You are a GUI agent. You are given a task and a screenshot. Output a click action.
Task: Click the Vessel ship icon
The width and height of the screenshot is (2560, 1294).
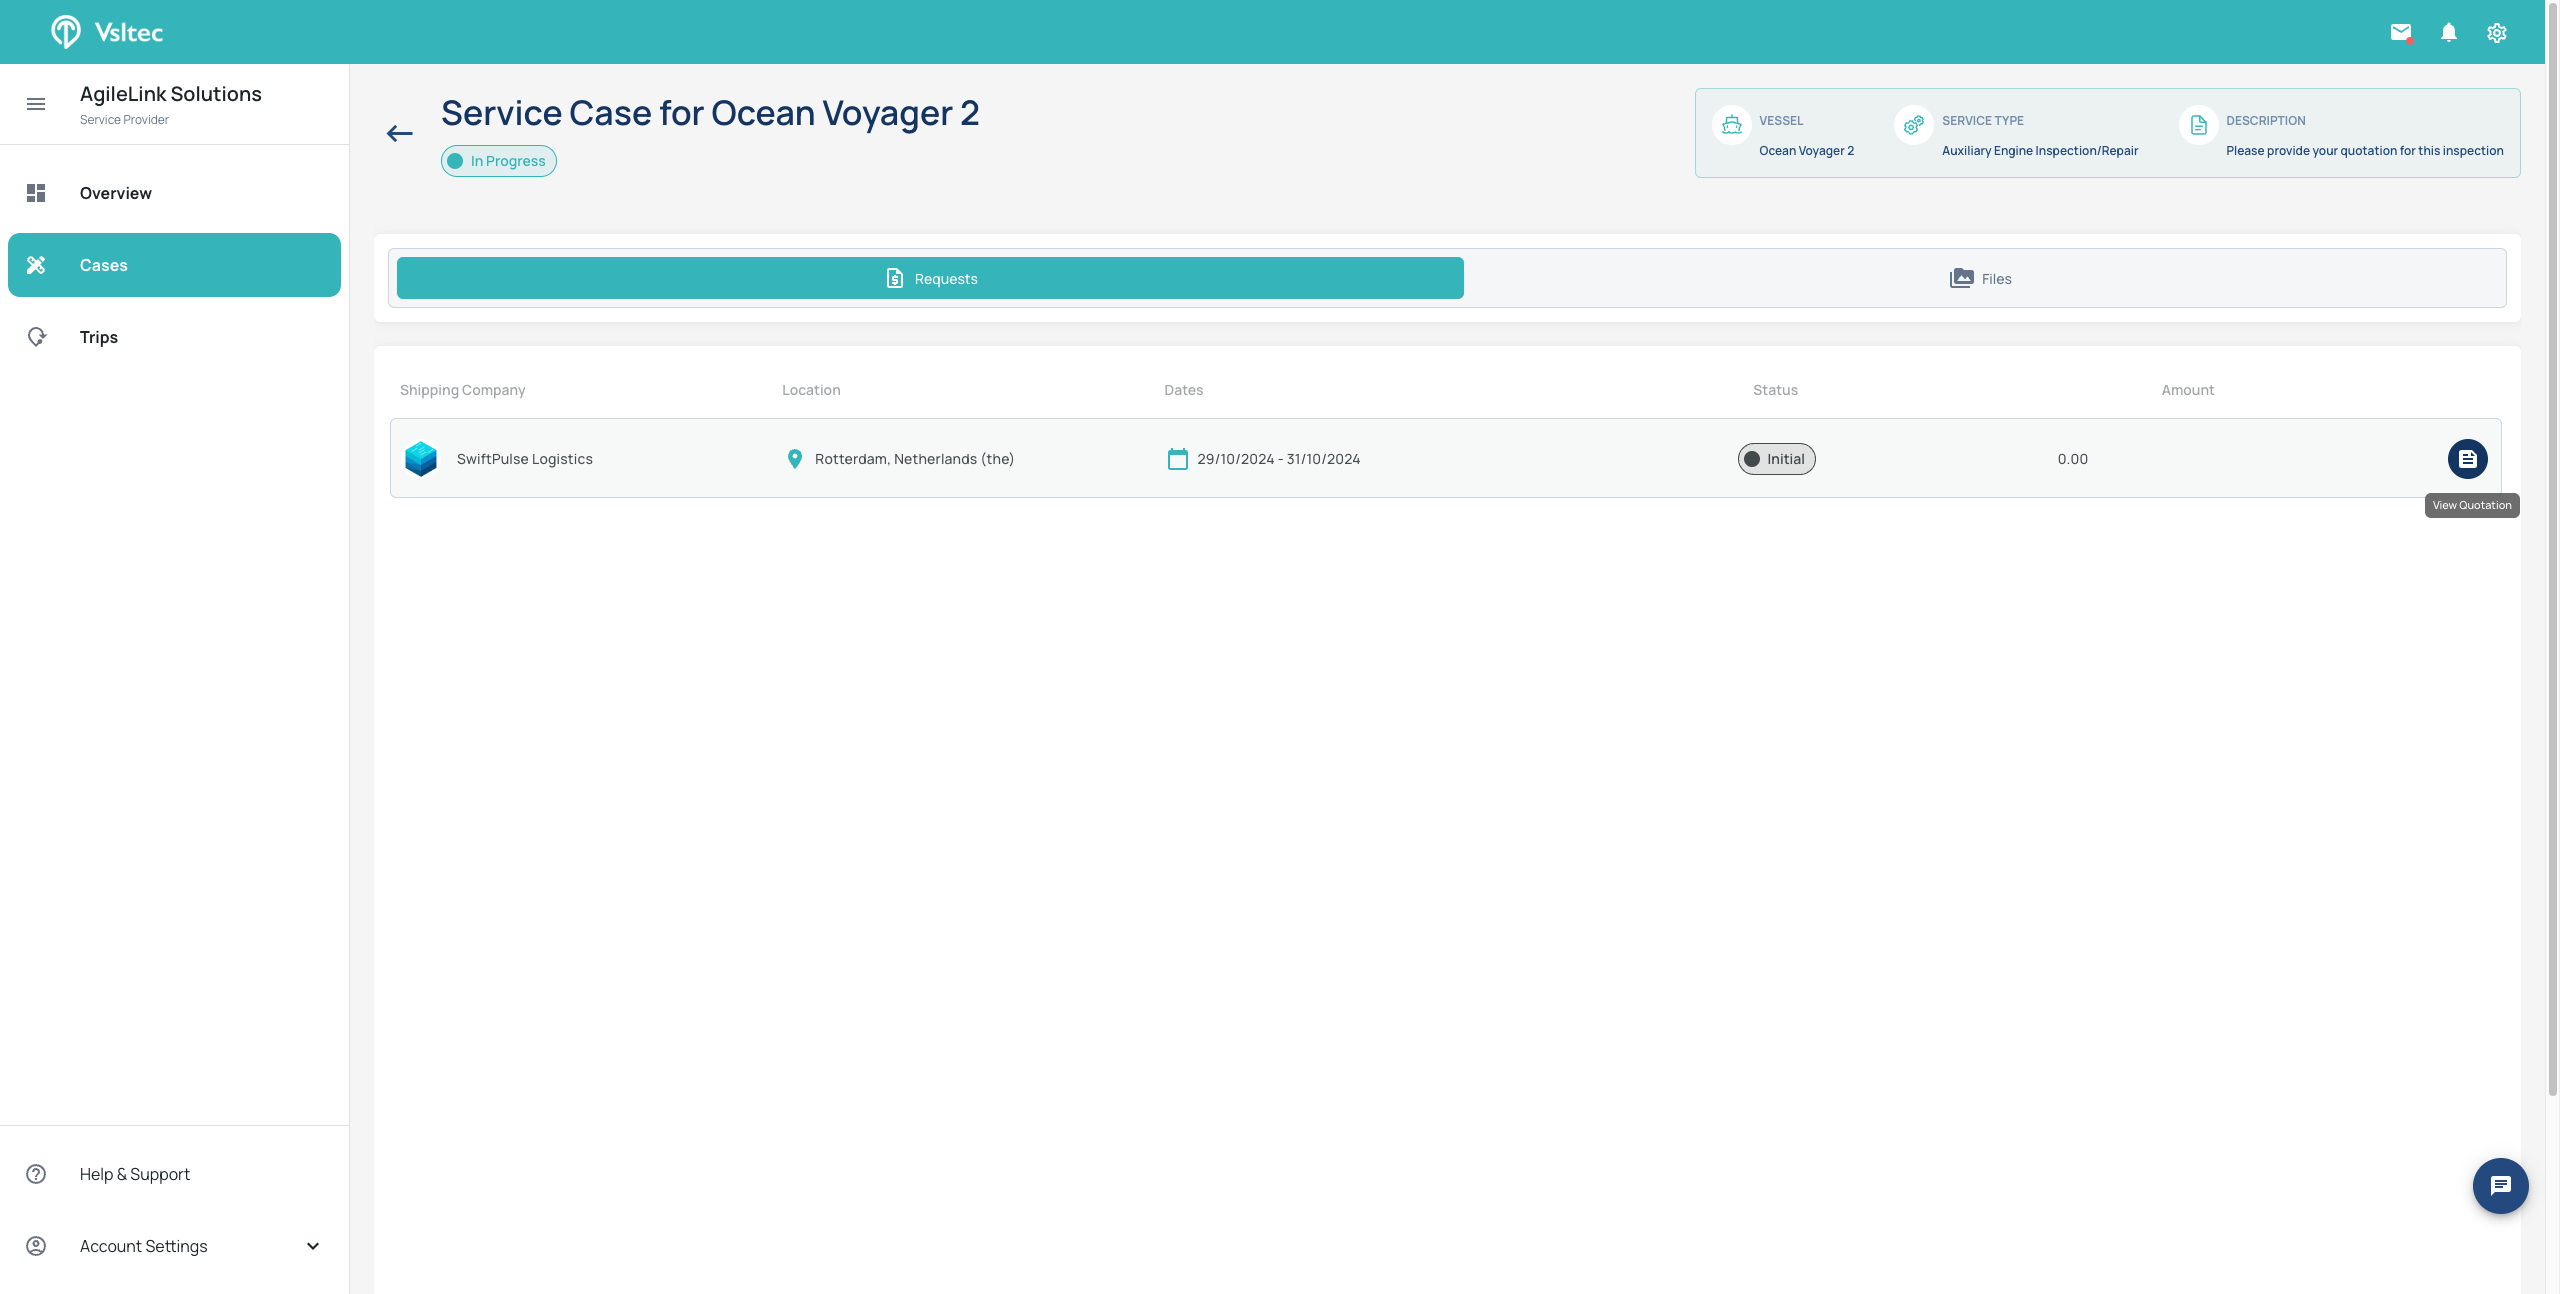[1732, 125]
